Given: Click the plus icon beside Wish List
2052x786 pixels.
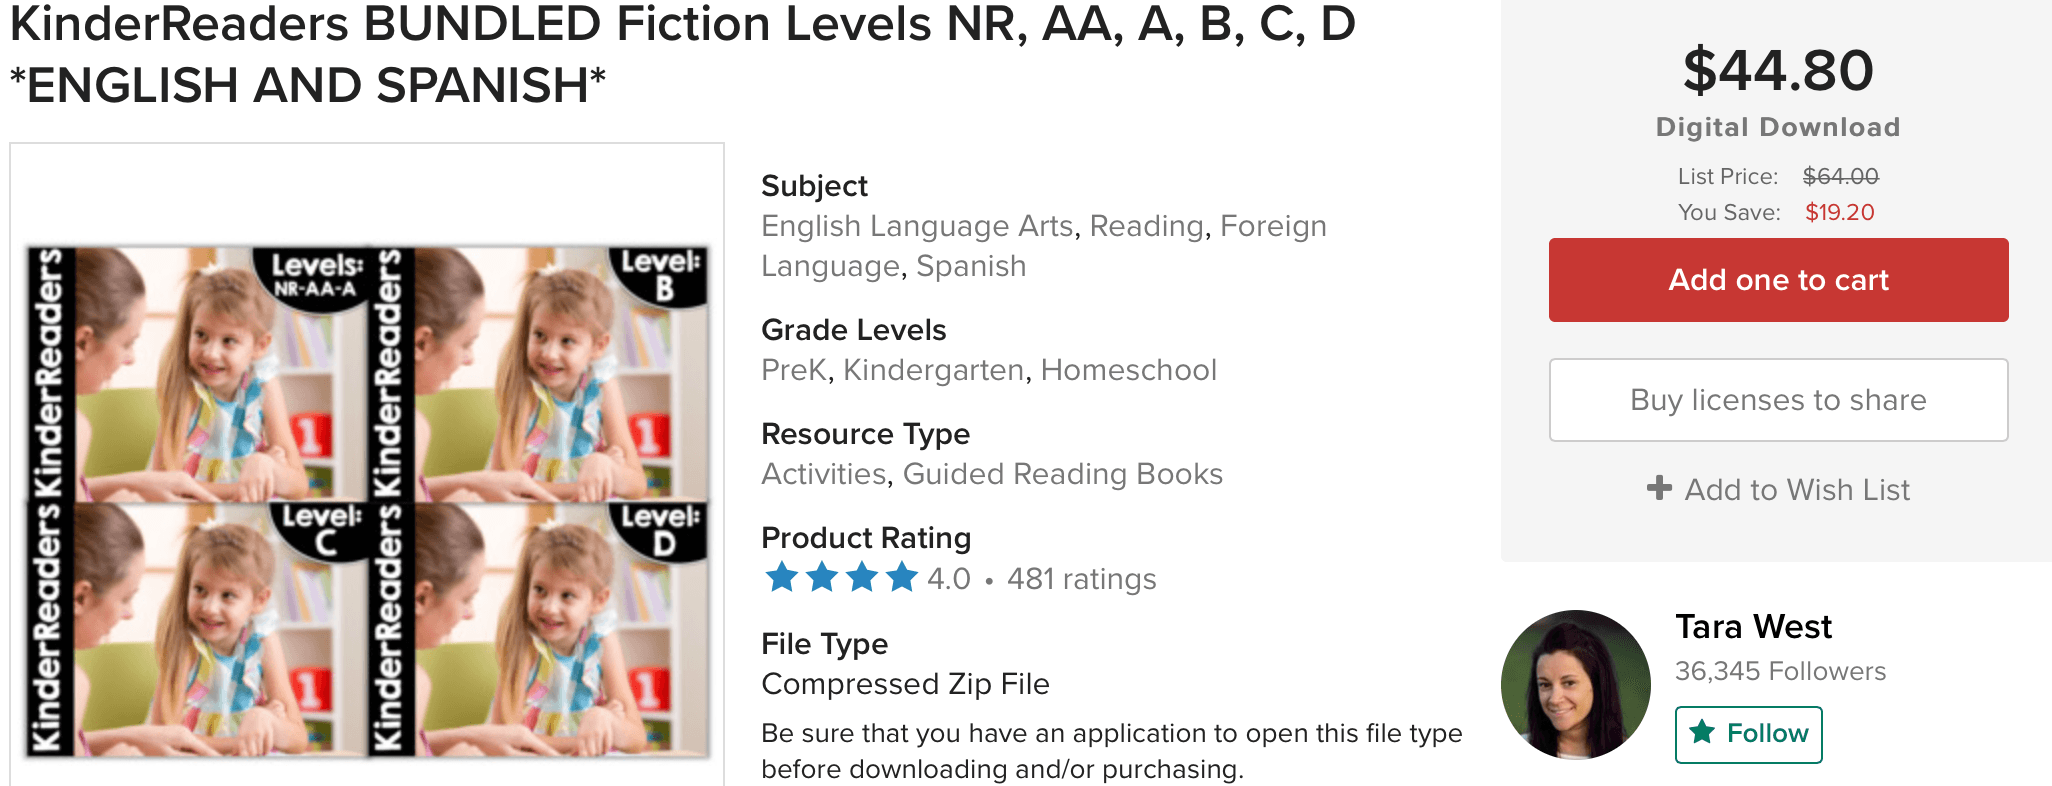Looking at the screenshot, I should pyautogui.click(x=1659, y=488).
